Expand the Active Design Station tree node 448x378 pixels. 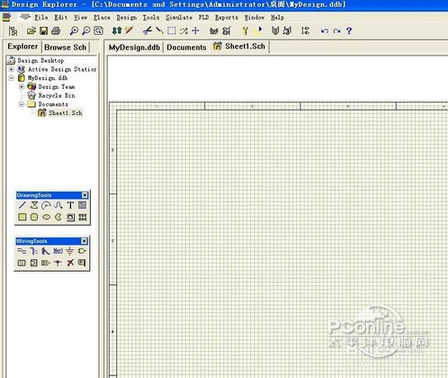coord(11,69)
